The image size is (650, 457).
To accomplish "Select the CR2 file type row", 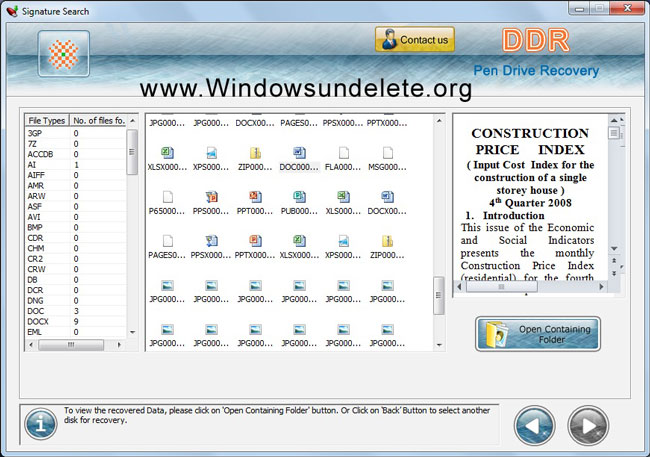I will [75, 259].
